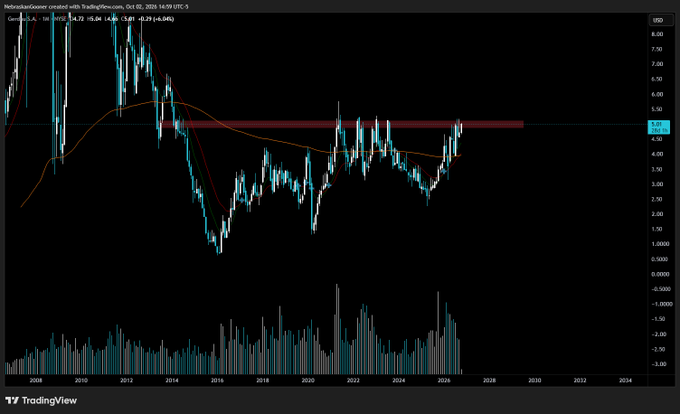Click the 7.00 price axis label
Image resolution: width=680 pixels, height=414 pixels.
pyautogui.click(x=657, y=64)
